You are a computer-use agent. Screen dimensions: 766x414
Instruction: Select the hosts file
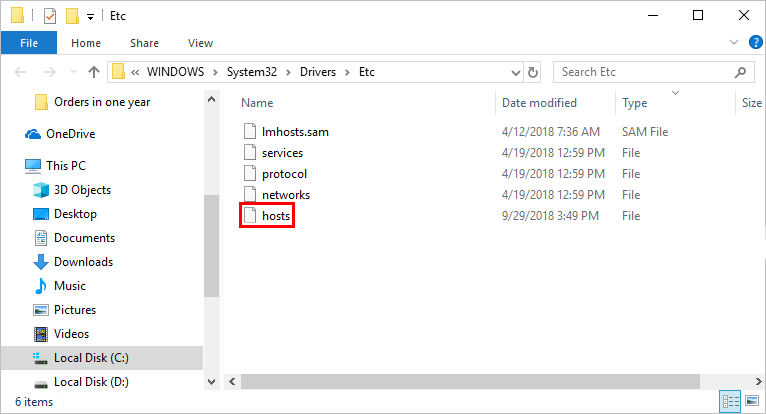click(x=276, y=216)
